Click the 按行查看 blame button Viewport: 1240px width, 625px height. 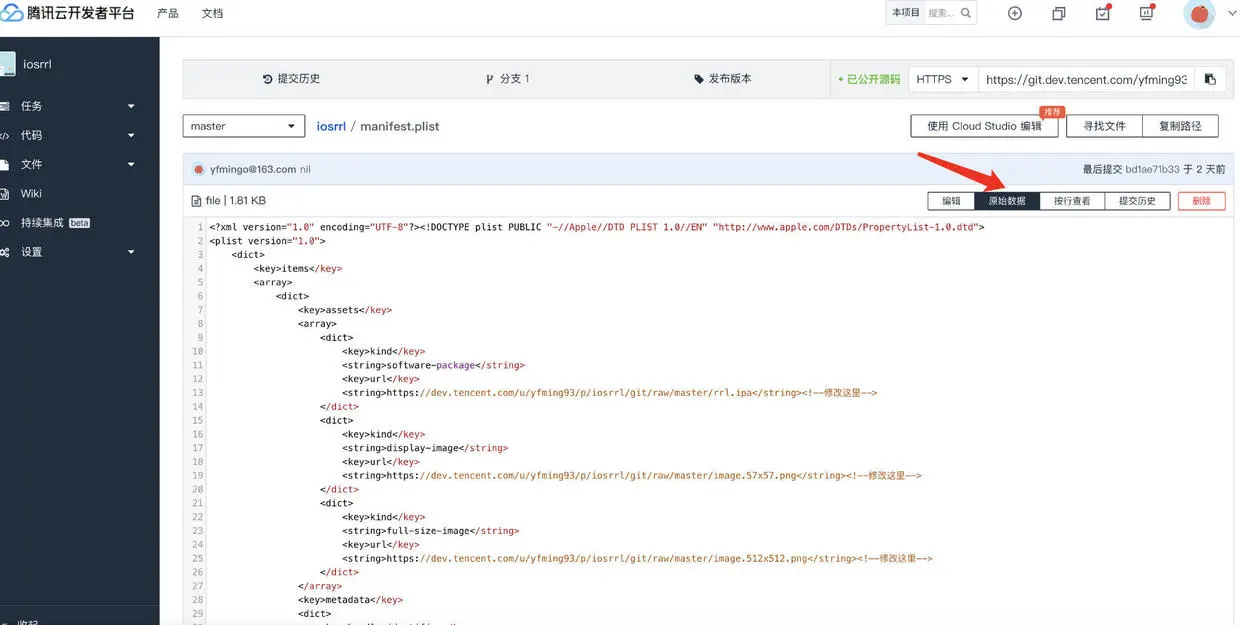1072,201
